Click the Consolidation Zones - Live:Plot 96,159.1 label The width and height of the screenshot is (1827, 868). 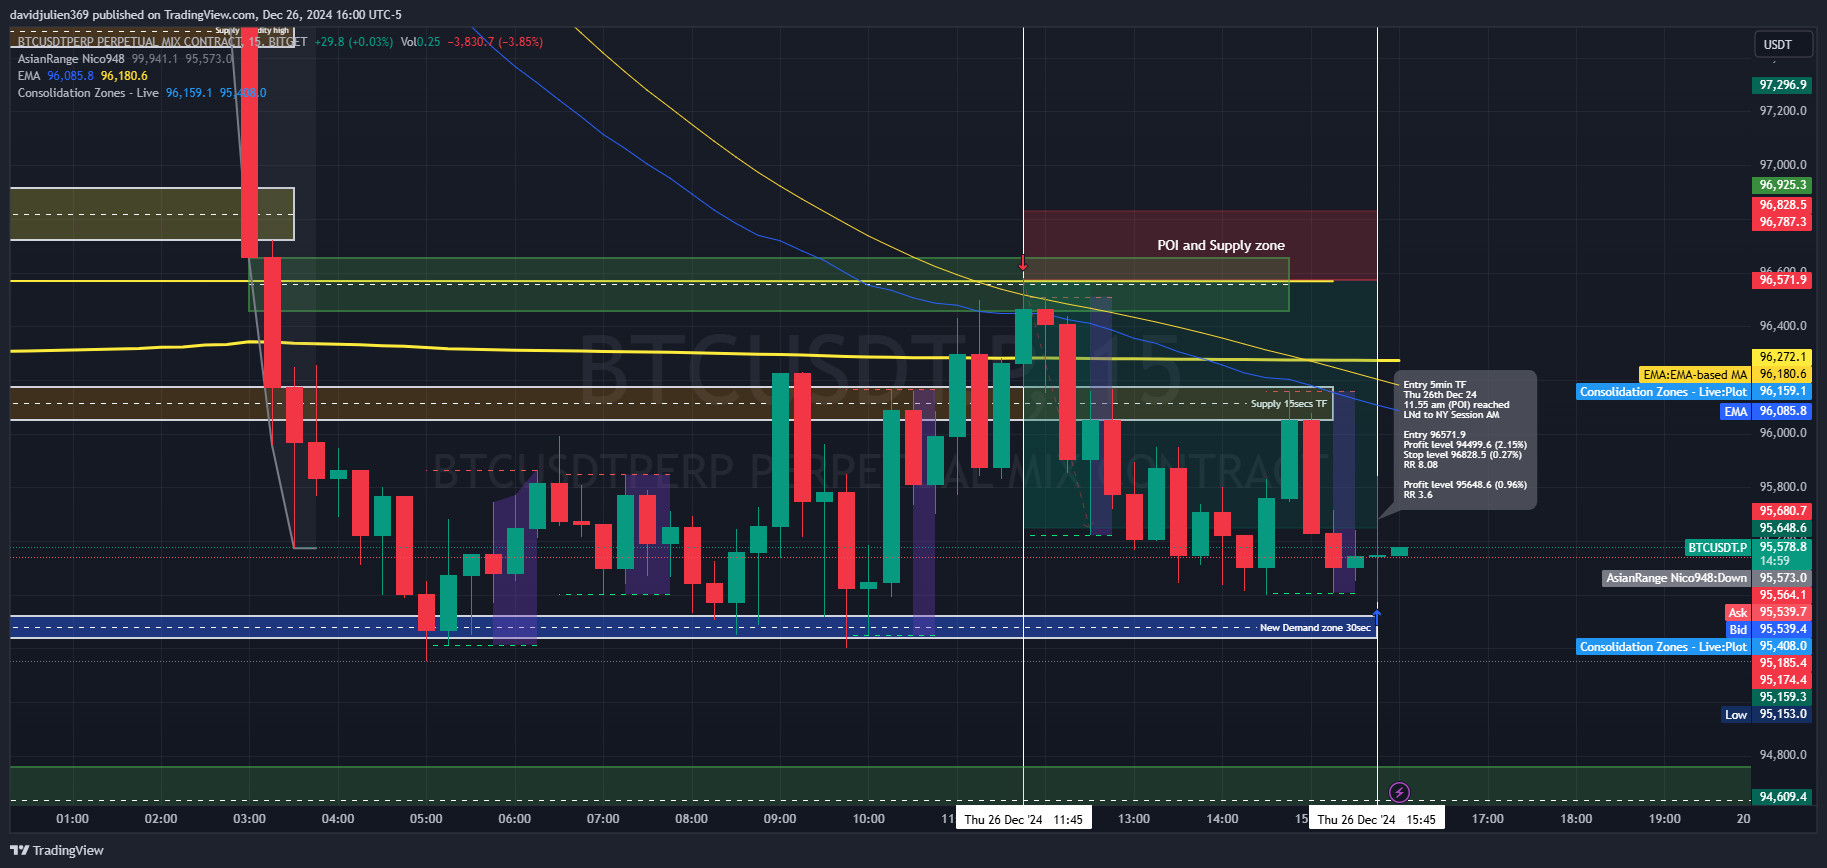pos(1695,392)
